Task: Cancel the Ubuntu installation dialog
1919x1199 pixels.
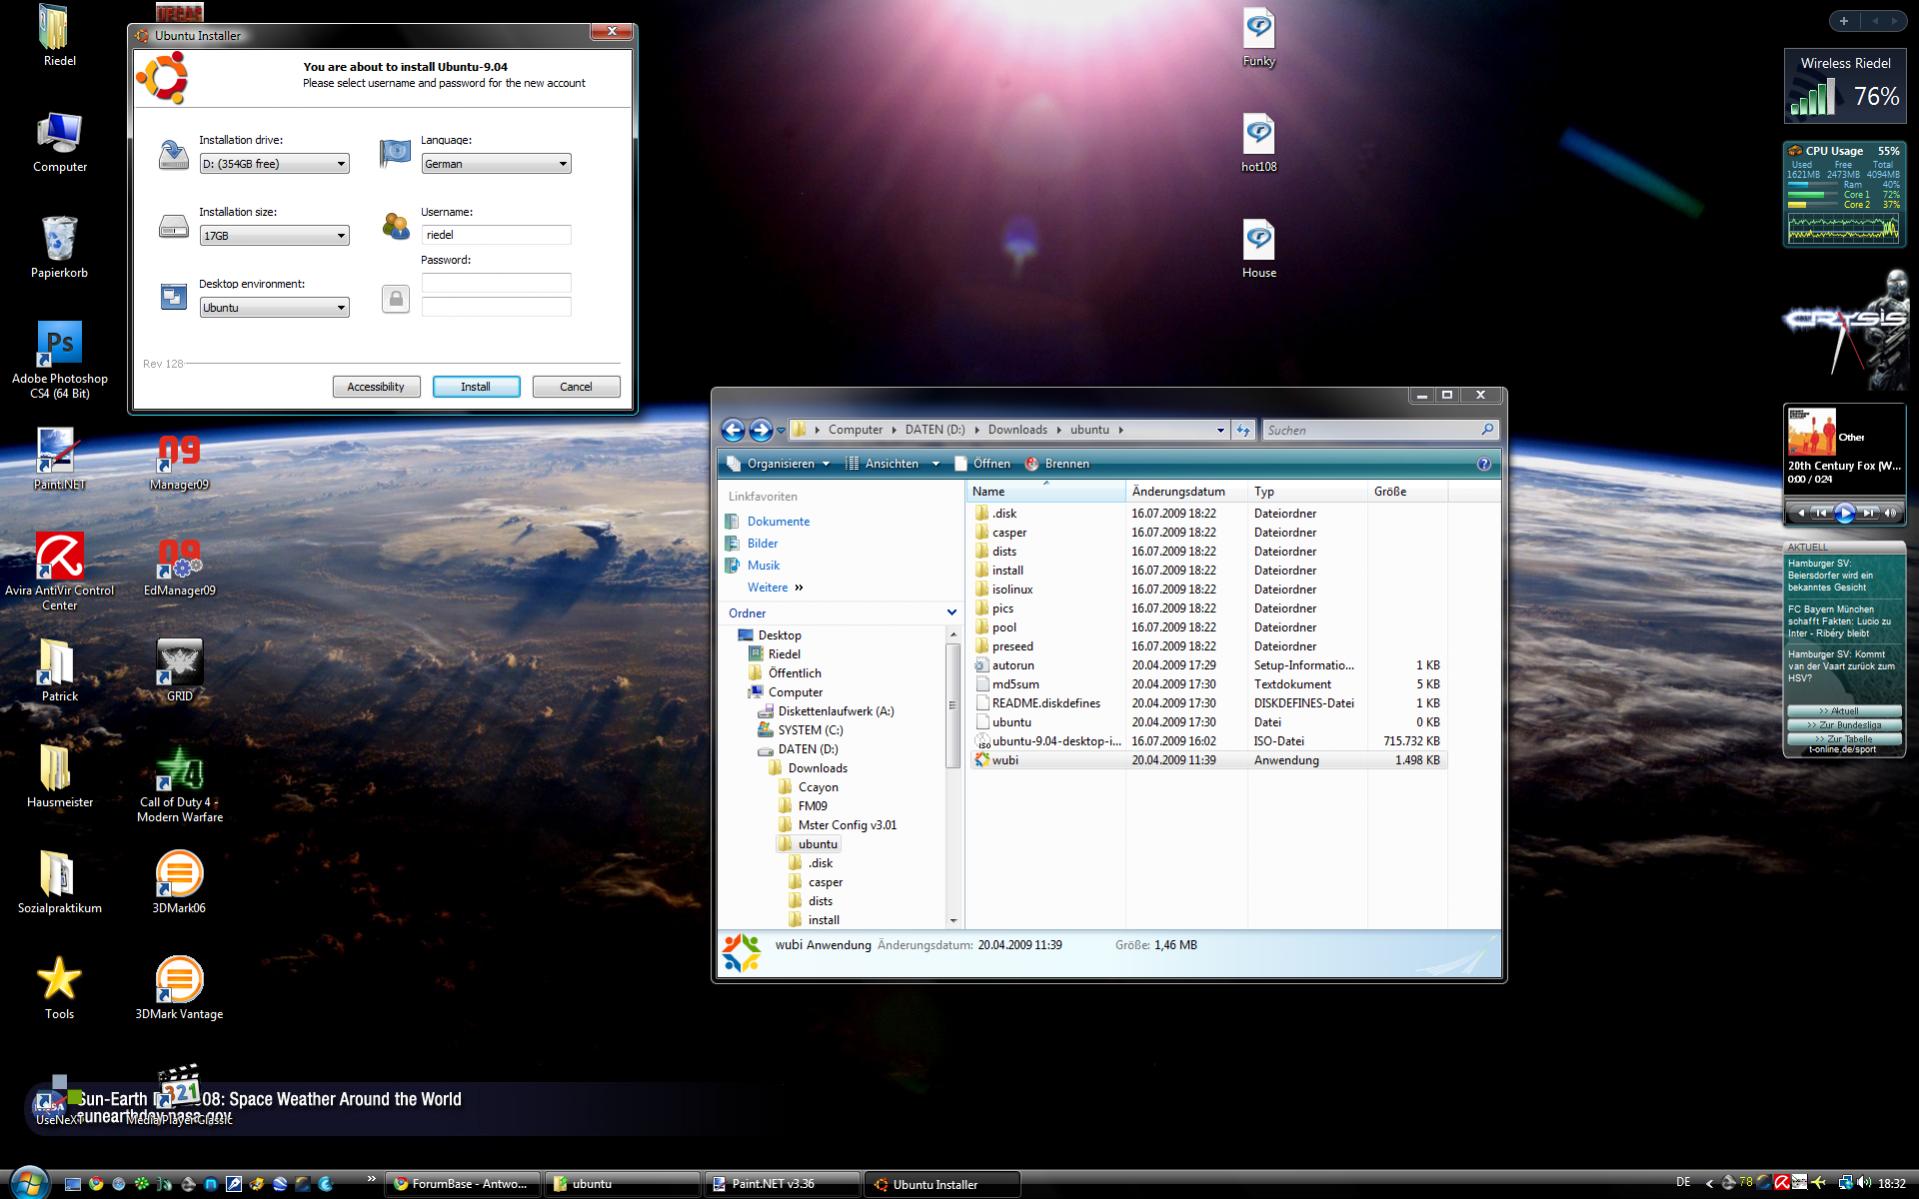Action: (x=576, y=387)
